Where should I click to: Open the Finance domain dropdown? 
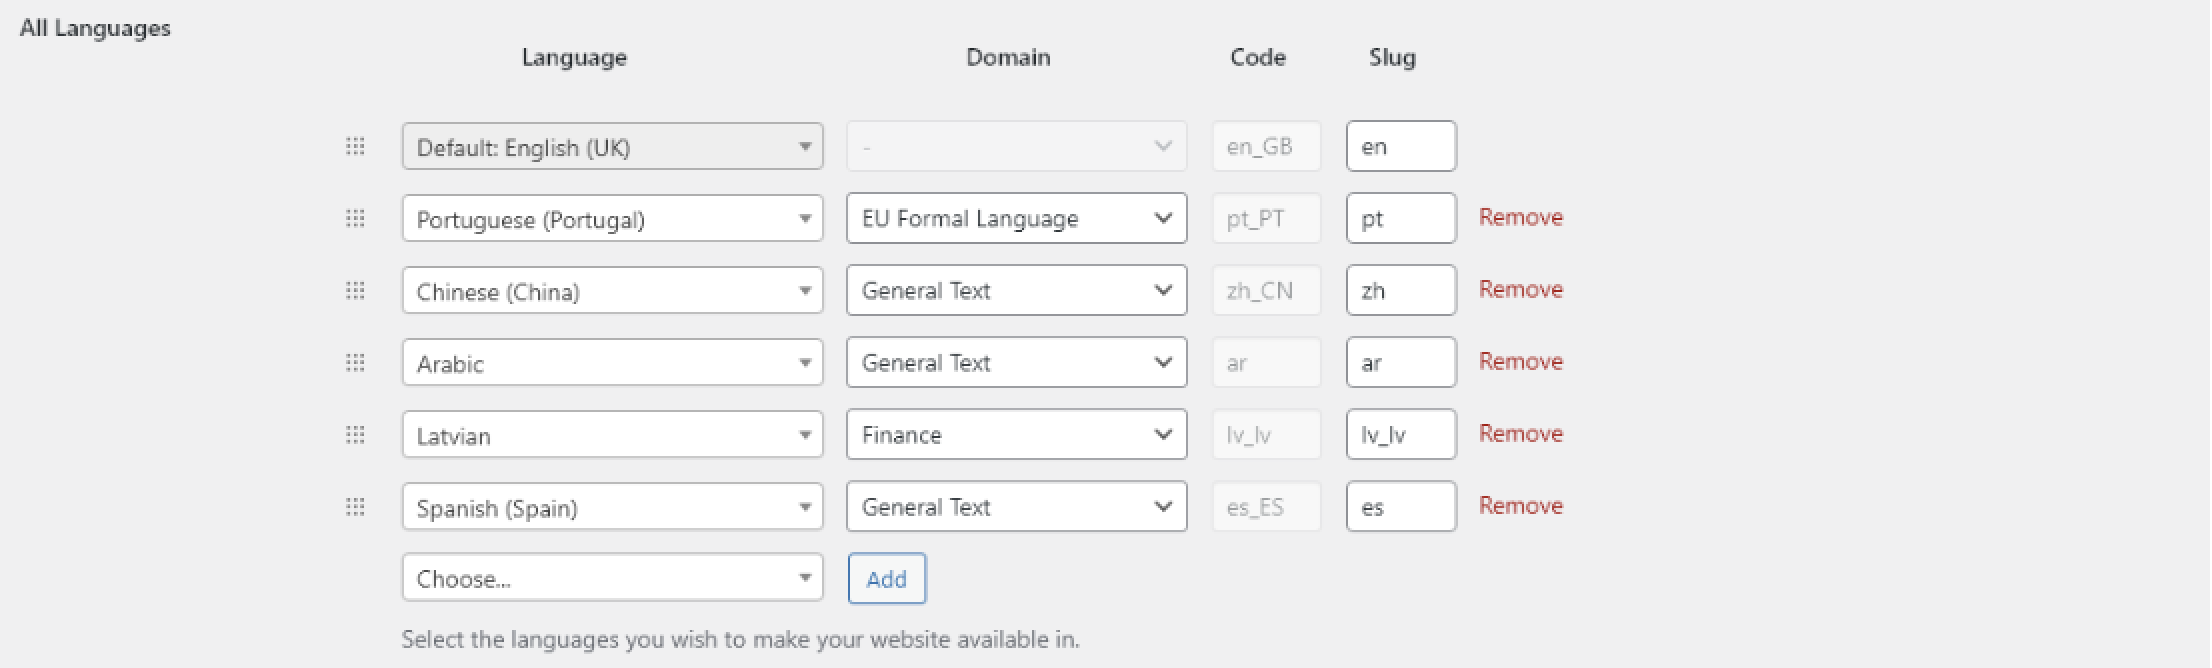(x=1017, y=434)
